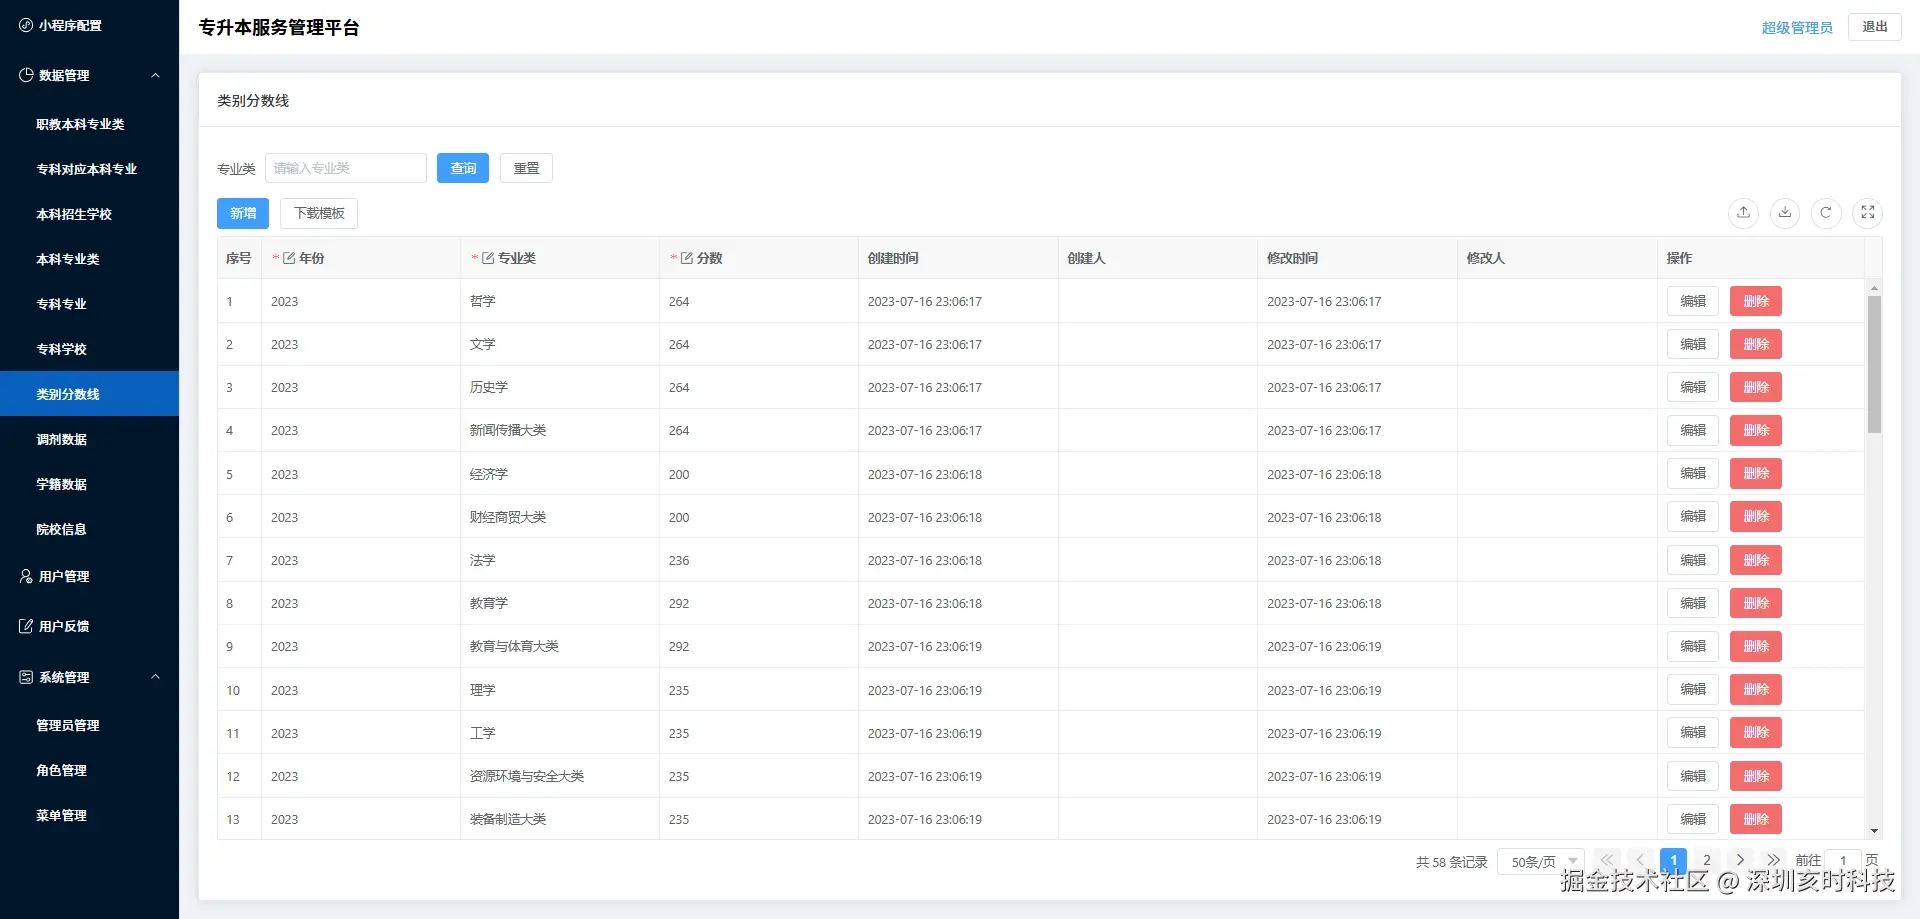Edit the 理学 row
This screenshot has height=919, width=1920.
click(1693, 689)
